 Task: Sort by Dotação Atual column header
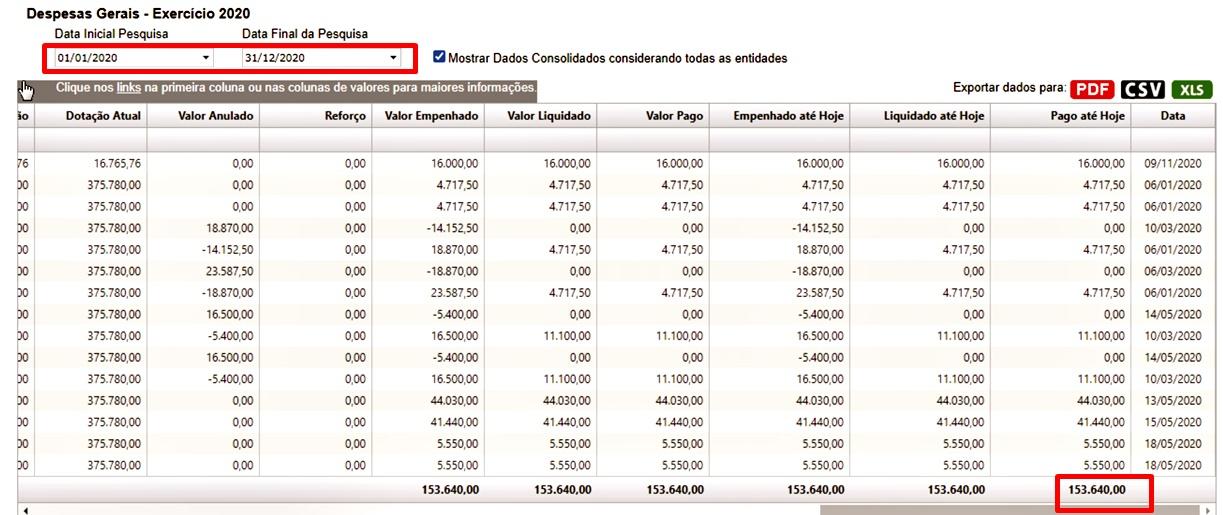[x=104, y=116]
